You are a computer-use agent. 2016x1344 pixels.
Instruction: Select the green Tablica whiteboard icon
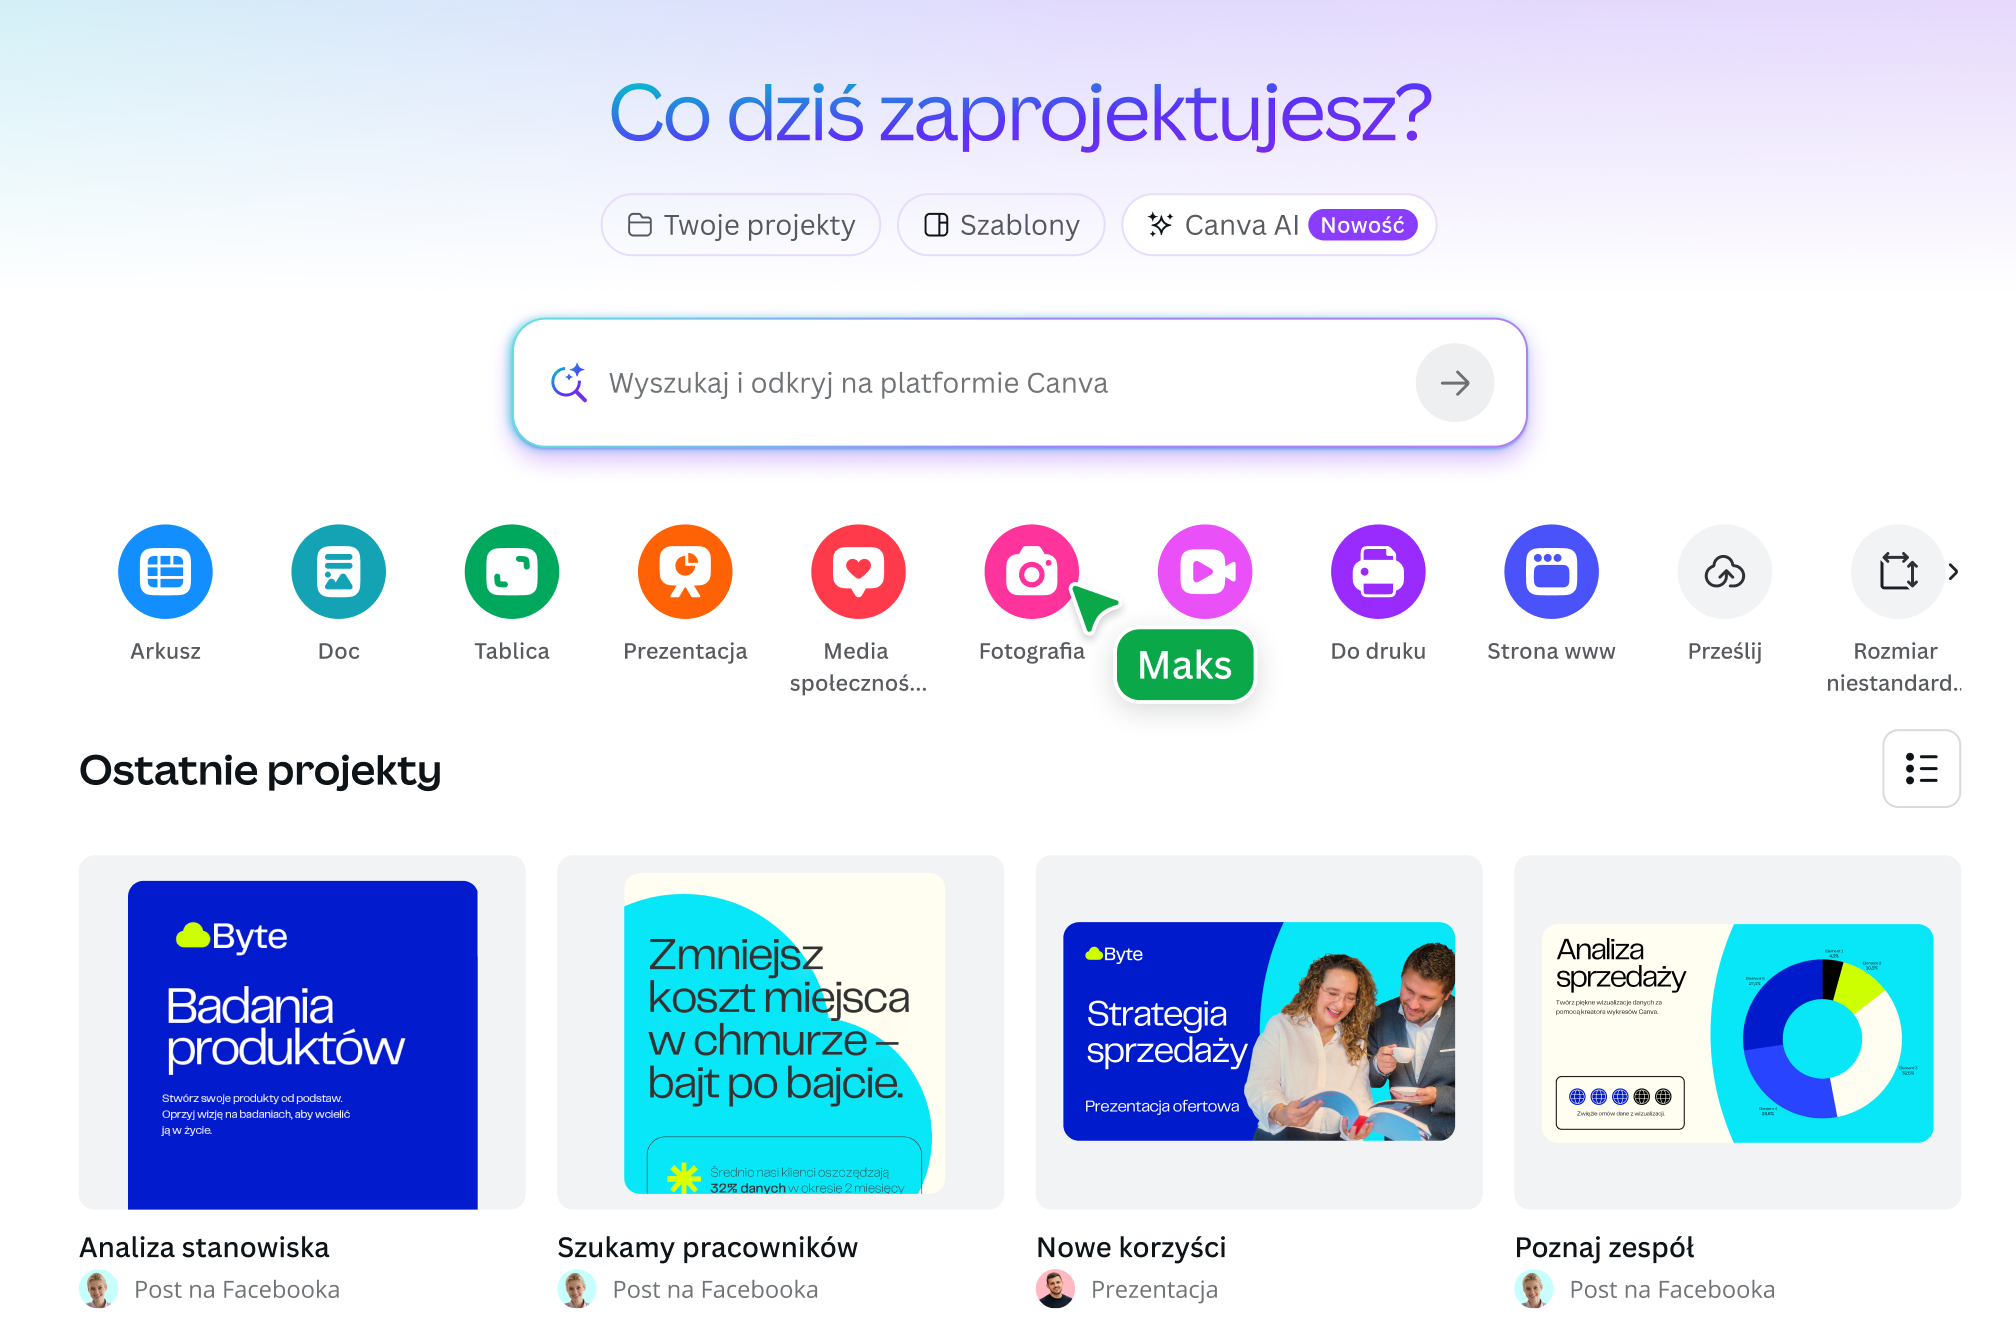(x=512, y=572)
